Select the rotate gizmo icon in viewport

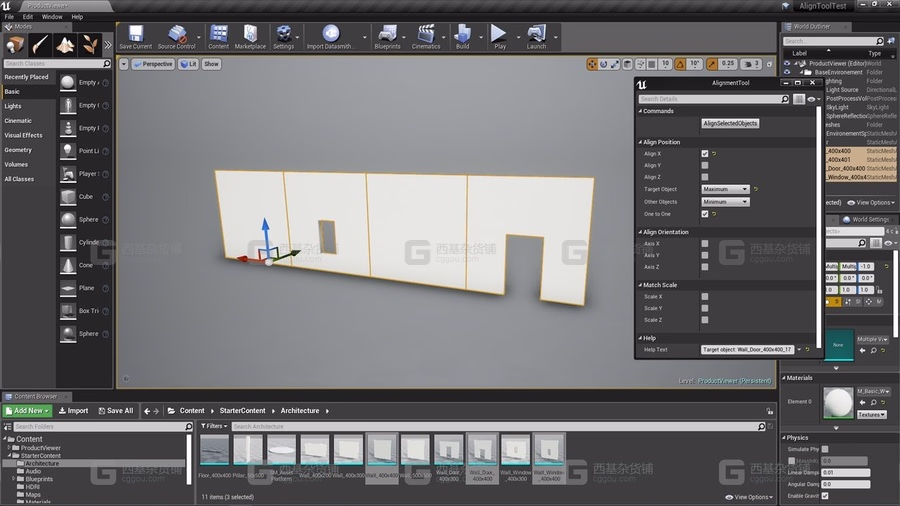pyautogui.click(x=603, y=64)
